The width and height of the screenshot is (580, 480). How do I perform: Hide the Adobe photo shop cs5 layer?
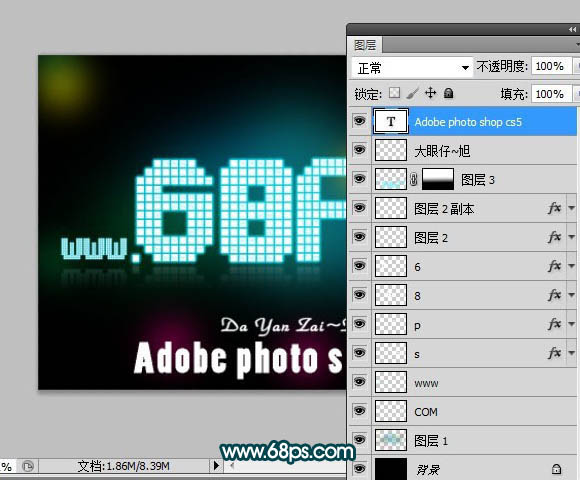pyautogui.click(x=360, y=121)
